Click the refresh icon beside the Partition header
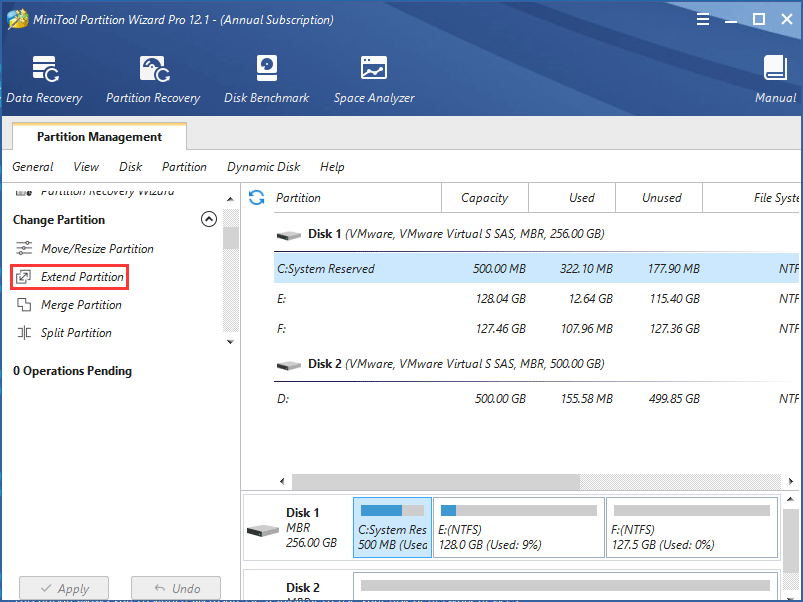The image size is (803, 602). click(x=256, y=198)
